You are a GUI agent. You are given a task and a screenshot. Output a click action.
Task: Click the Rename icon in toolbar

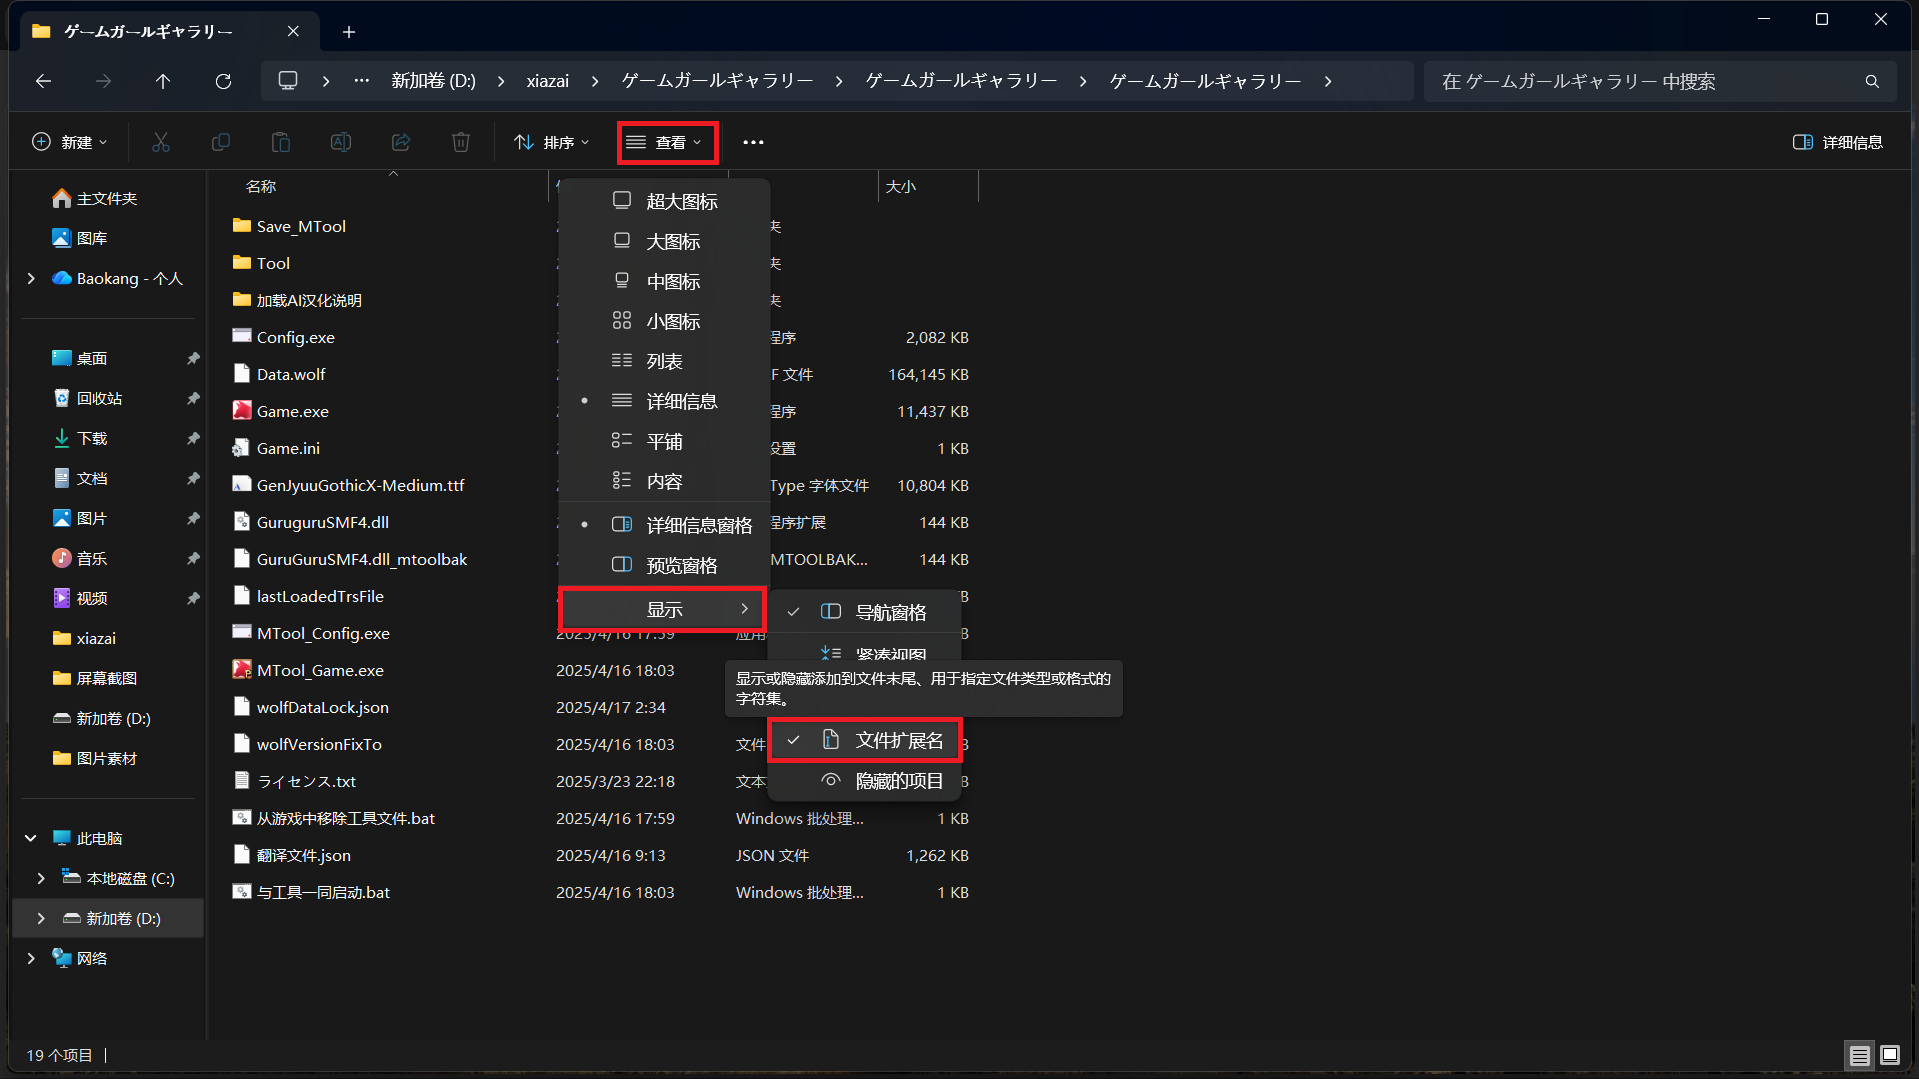pos(341,142)
